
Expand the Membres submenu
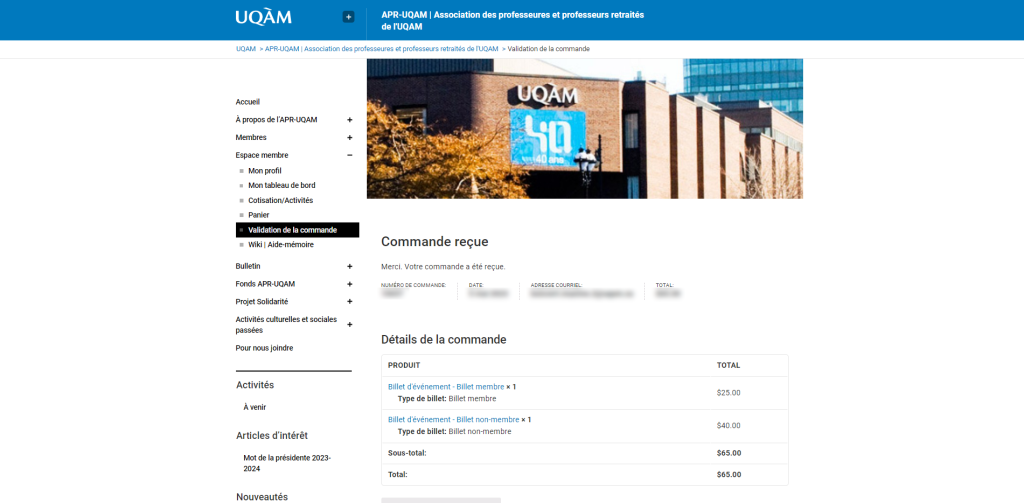tap(349, 138)
